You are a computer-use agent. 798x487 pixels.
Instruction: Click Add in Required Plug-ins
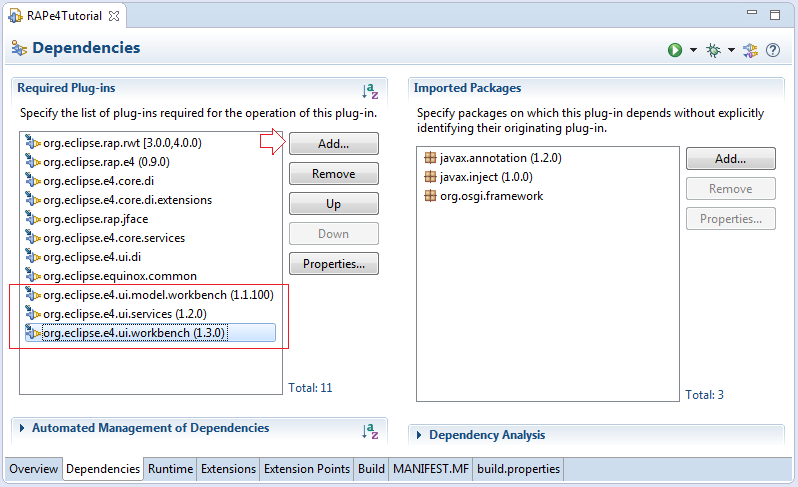point(334,144)
